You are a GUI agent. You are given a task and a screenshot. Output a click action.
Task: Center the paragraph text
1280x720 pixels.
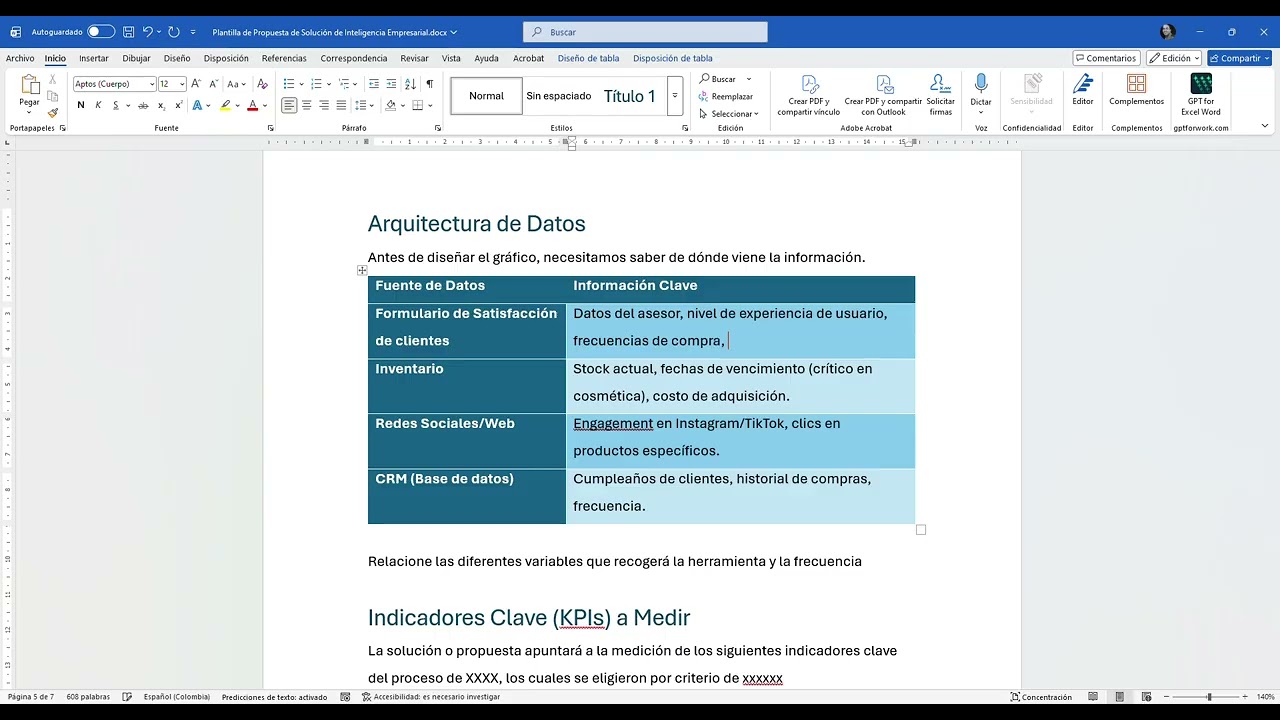point(307,106)
